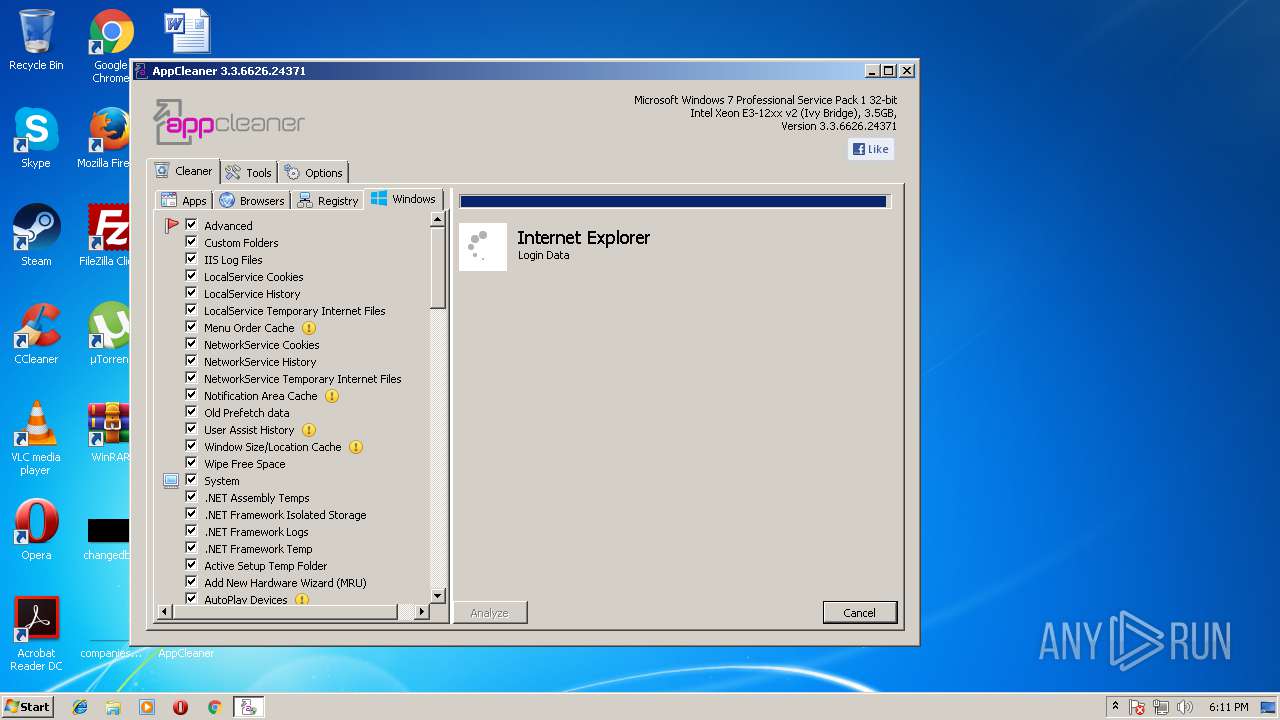Click the red flag Advanced category icon
Image resolution: width=1280 pixels, height=720 pixels.
point(171,226)
